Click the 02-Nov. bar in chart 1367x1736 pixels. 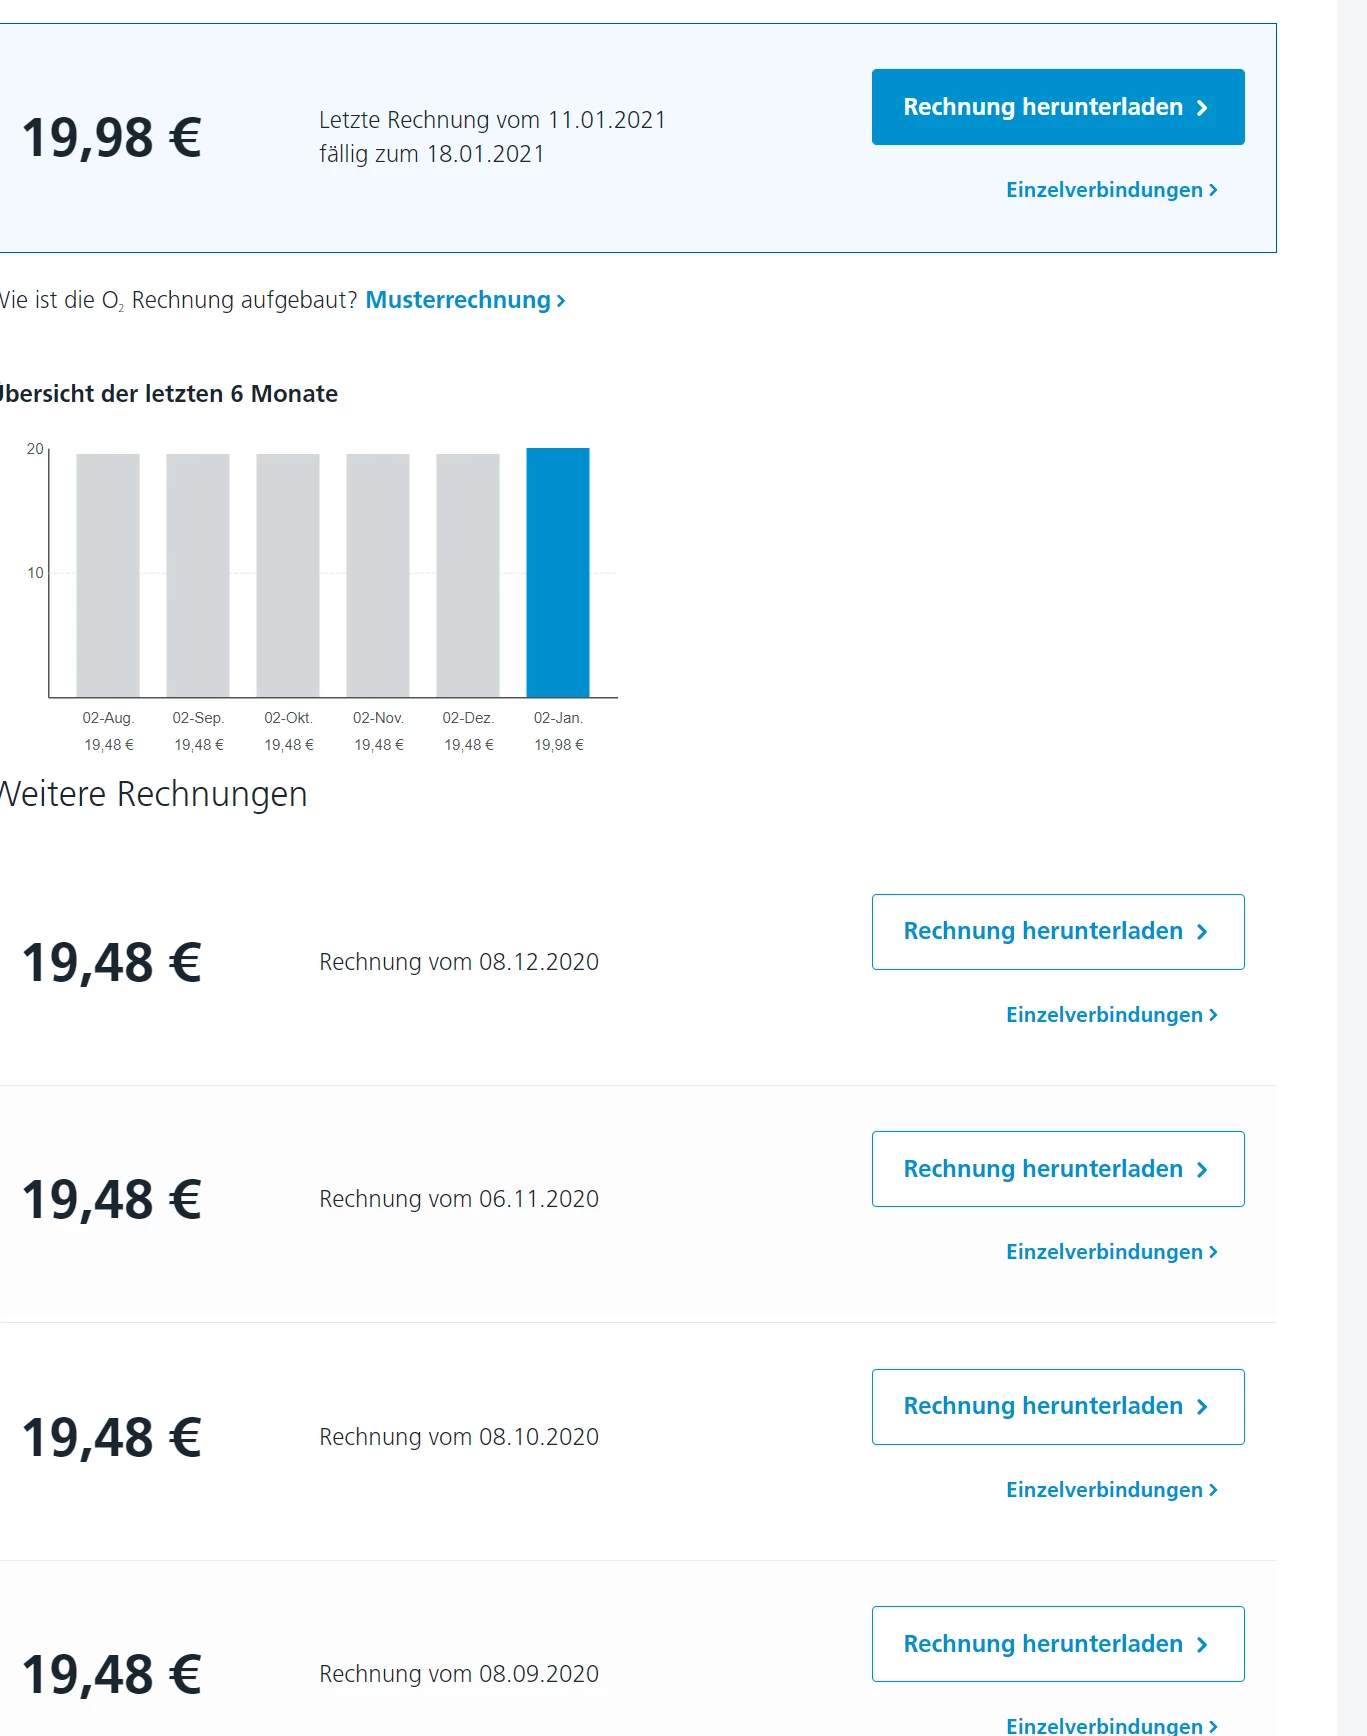378,575
